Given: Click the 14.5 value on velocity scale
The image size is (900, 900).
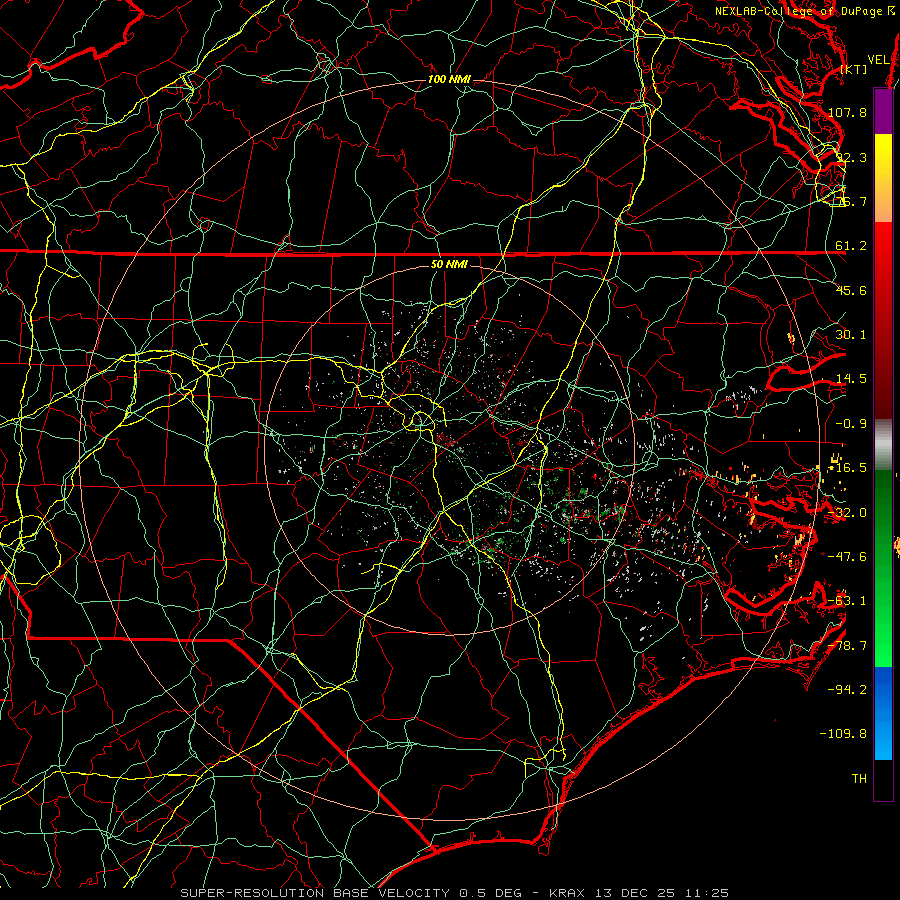Looking at the screenshot, I should (x=851, y=379).
